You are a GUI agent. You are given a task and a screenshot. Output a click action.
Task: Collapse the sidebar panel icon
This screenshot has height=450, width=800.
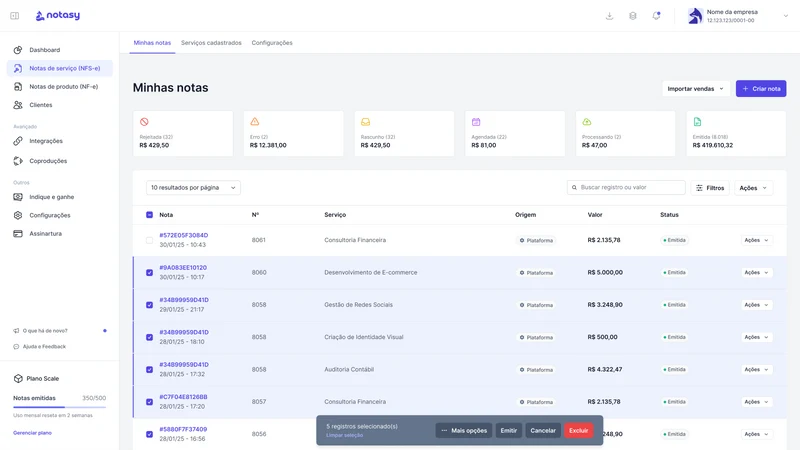pyautogui.click(x=15, y=16)
